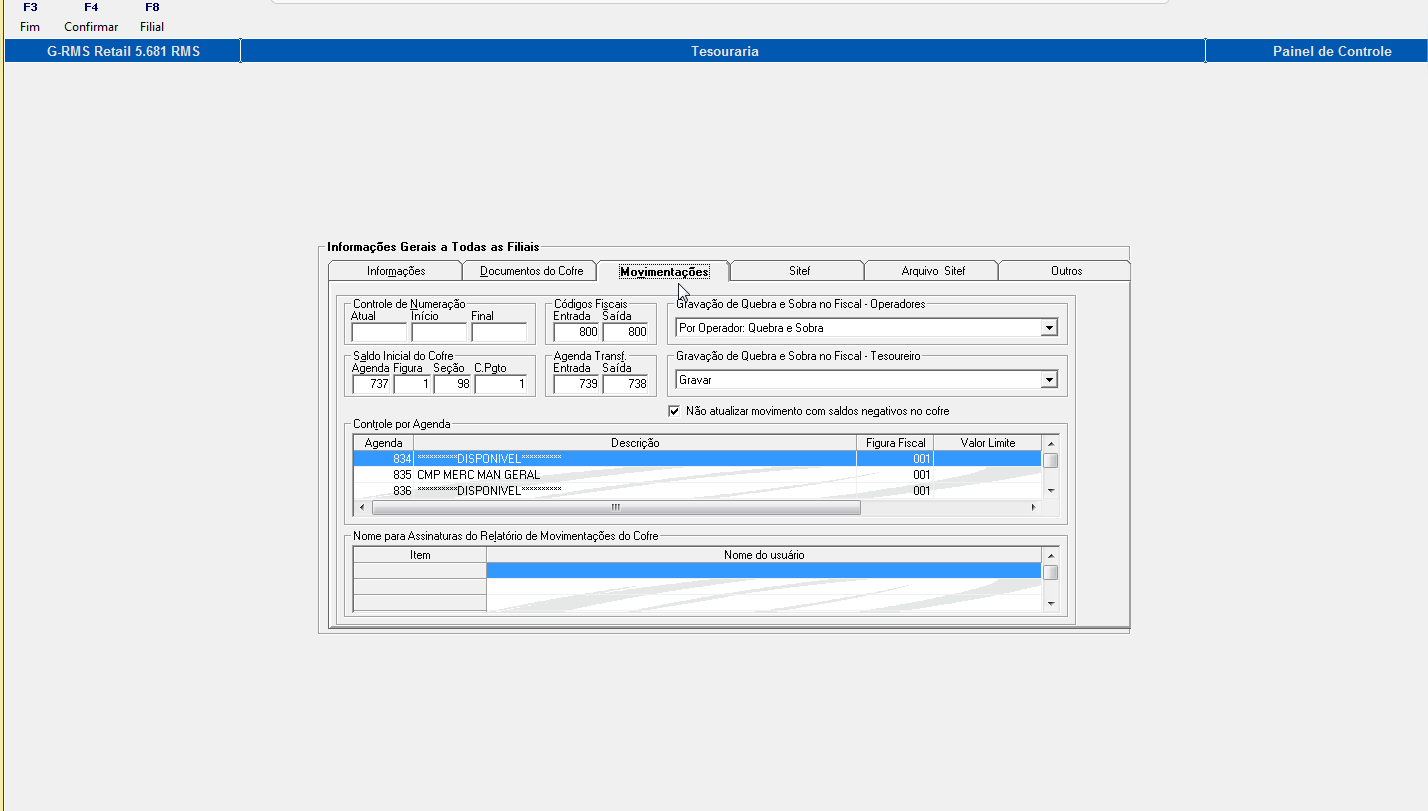Image resolution: width=1428 pixels, height=811 pixels.
Task: Click the Figura Fiscal column header
Action: 895,443
